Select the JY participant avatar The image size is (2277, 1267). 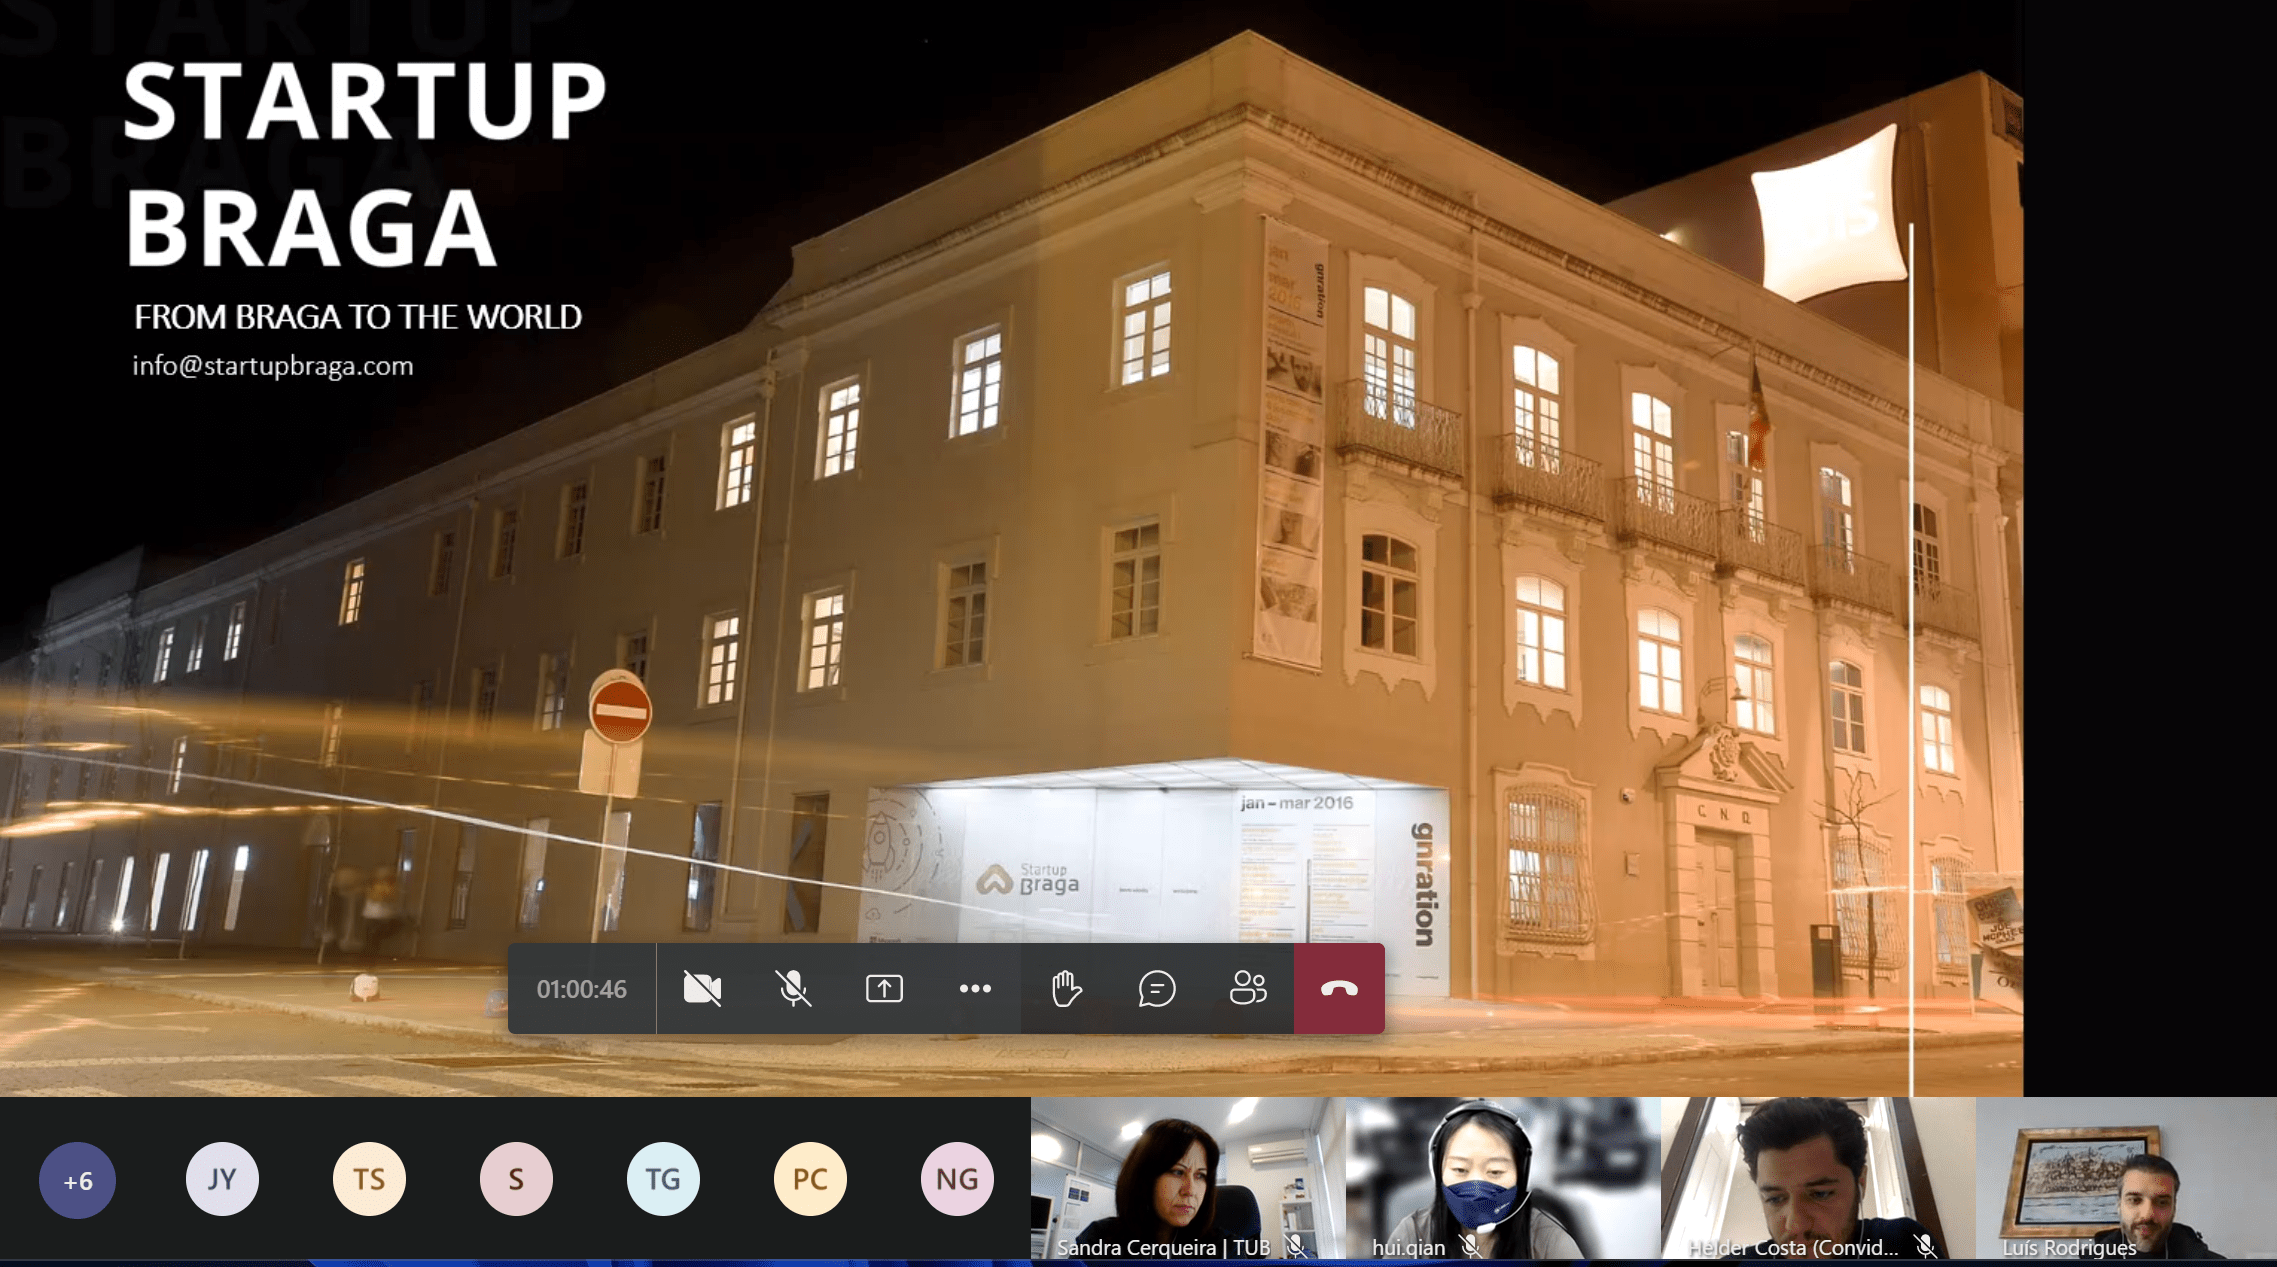coord(222,1179)
